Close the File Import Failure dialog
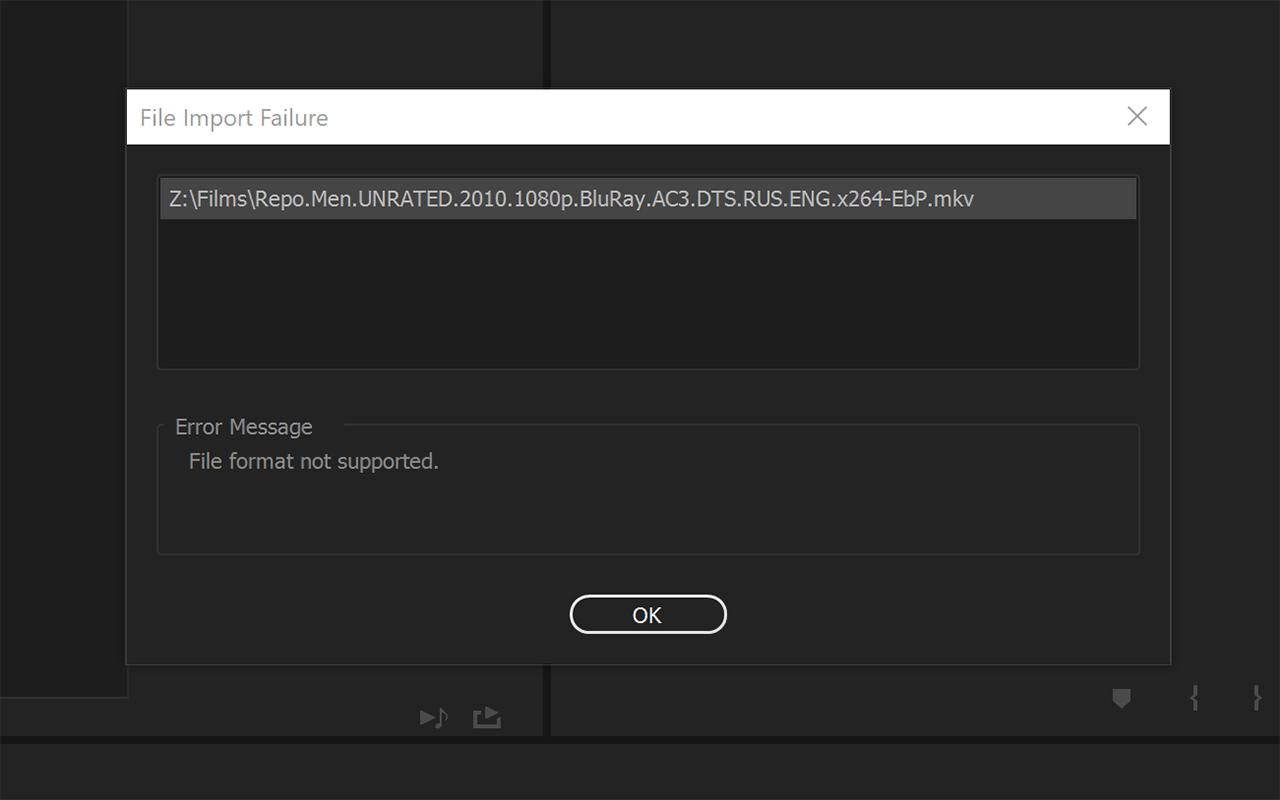The width and height of the screenshot is (1280, 800). coord(1137,116)
